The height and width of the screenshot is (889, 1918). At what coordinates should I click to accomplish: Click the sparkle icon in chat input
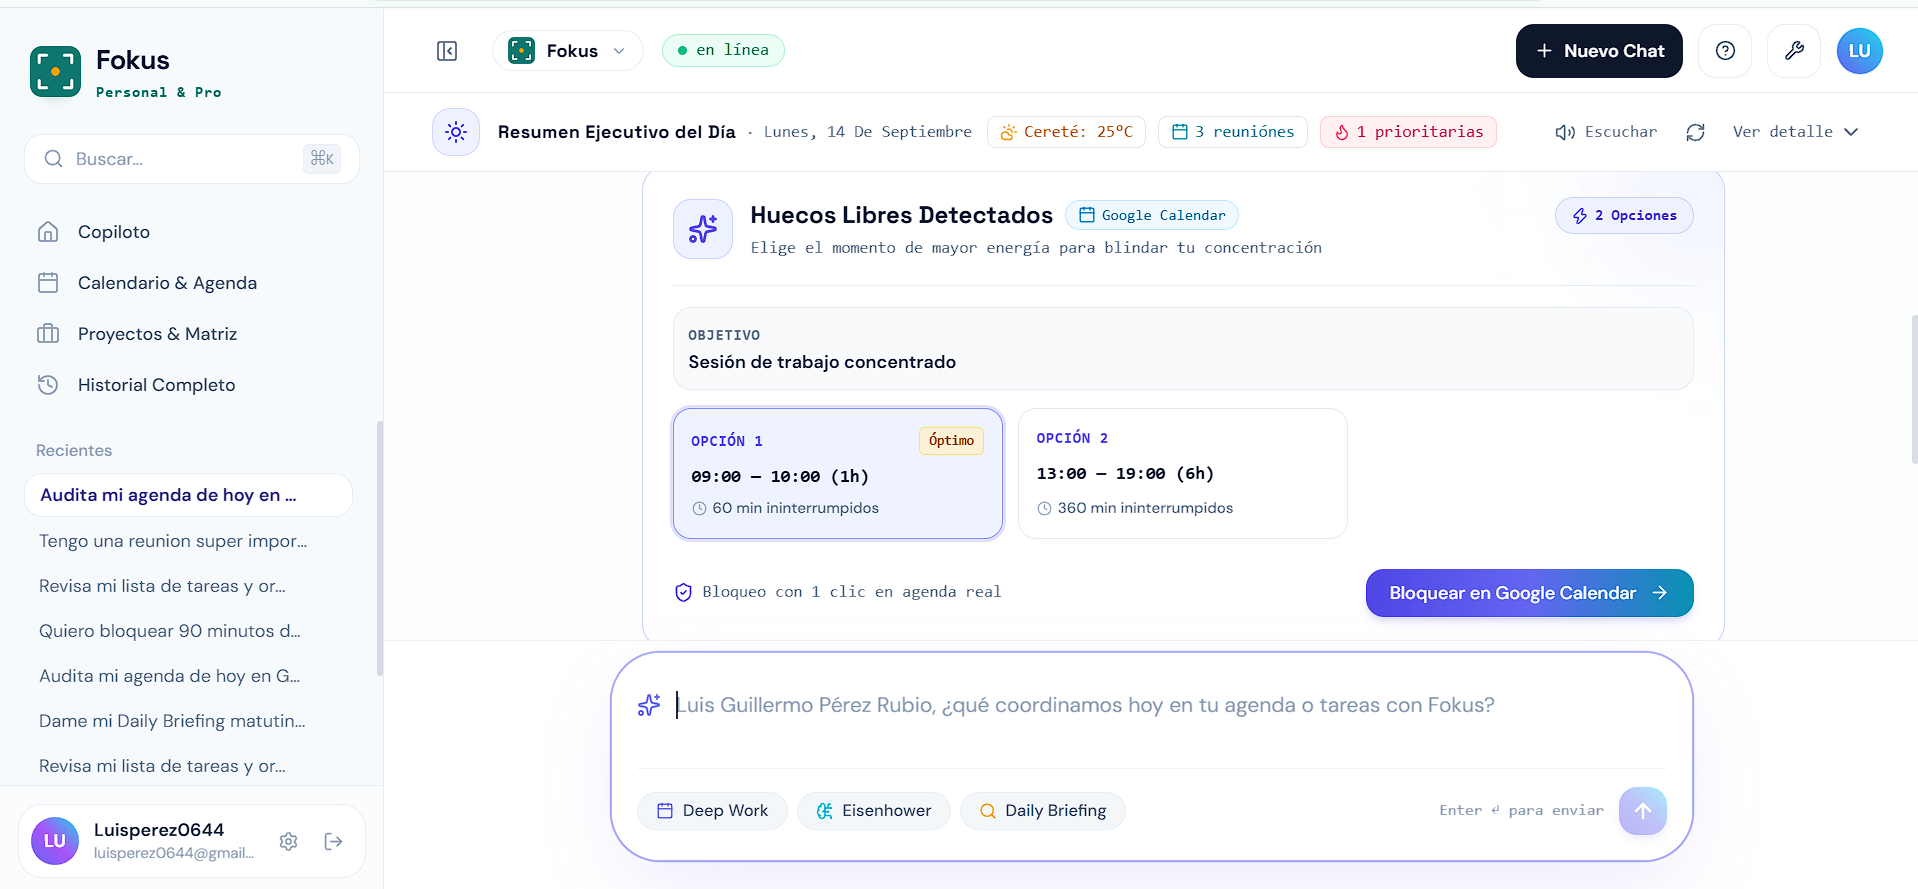click(649, 705)
